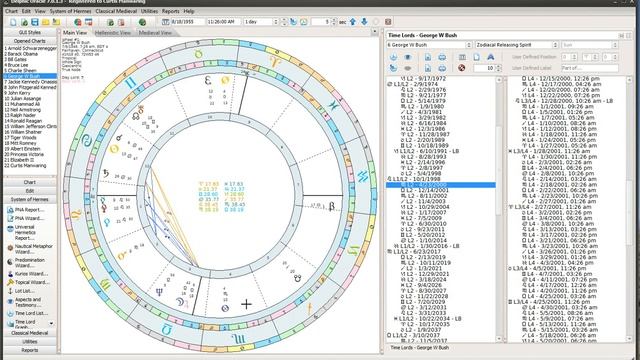Click the New chart icon in toolbar
The height and width of the screenshot is (360, 640).
(13, 22)
